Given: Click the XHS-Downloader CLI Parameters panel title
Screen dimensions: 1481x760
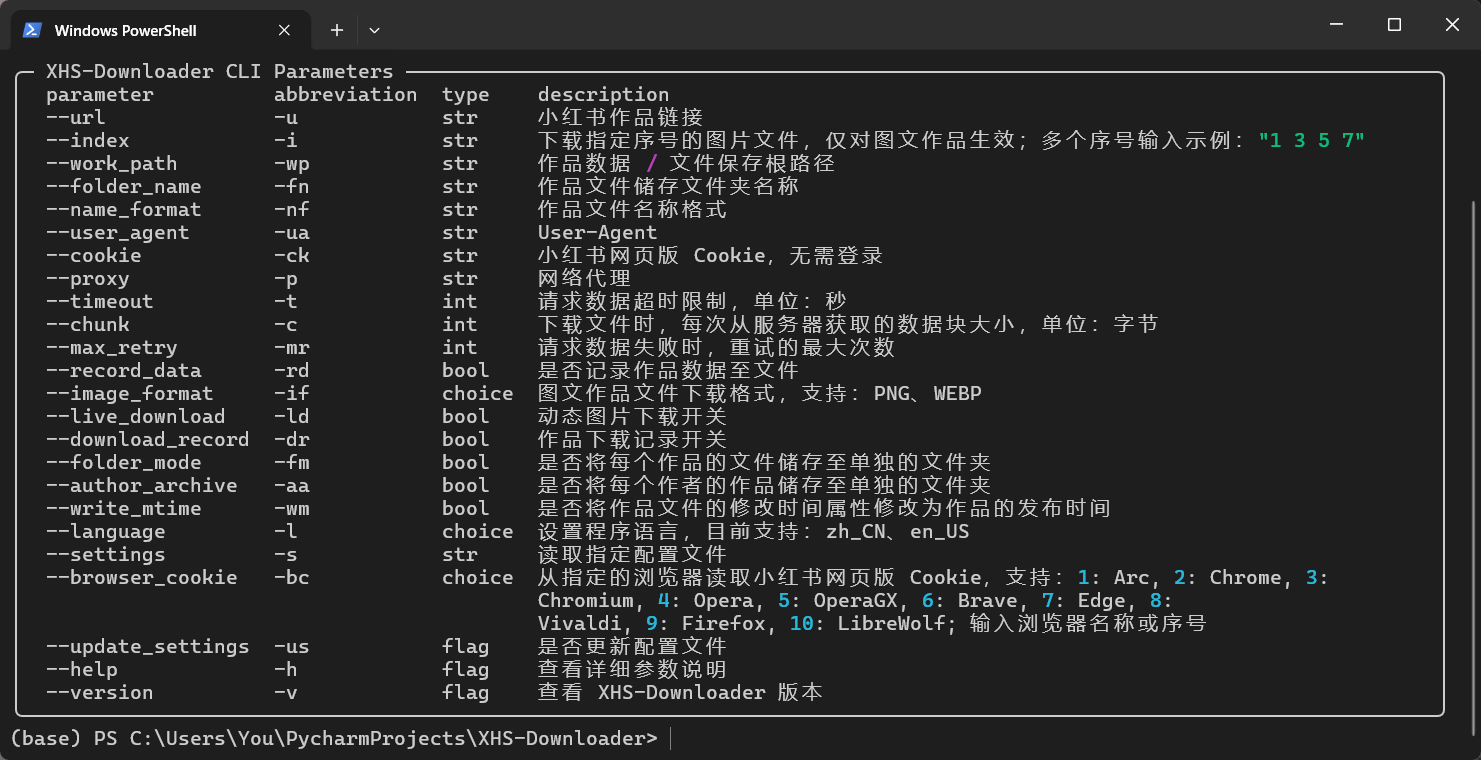Looking at the screenshot, I should (x=219, y=72).
